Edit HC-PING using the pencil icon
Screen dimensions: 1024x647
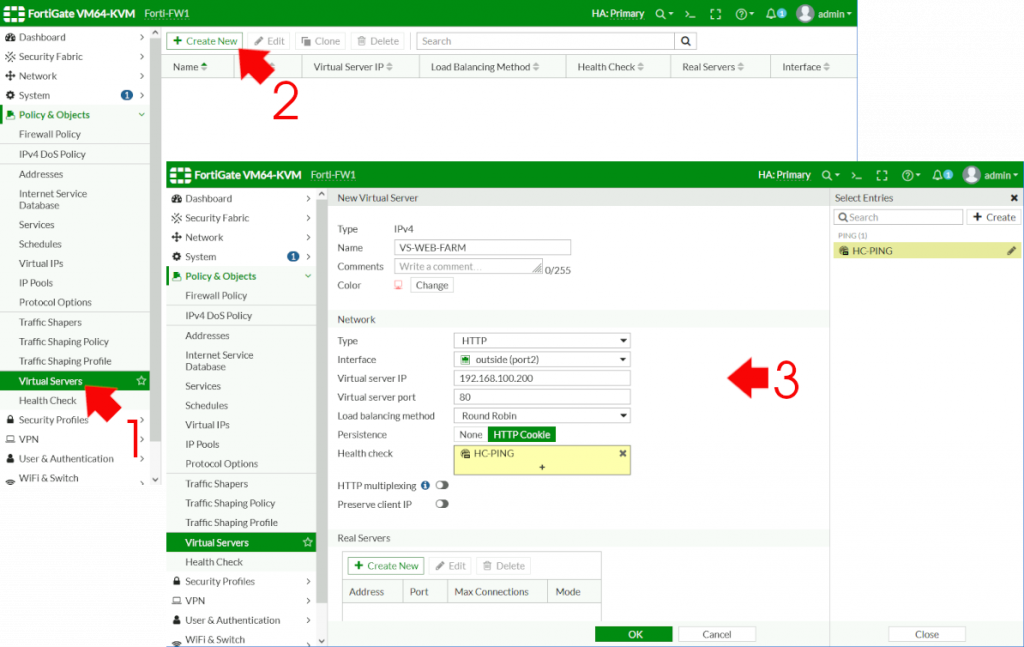(x=1012, y=250)
